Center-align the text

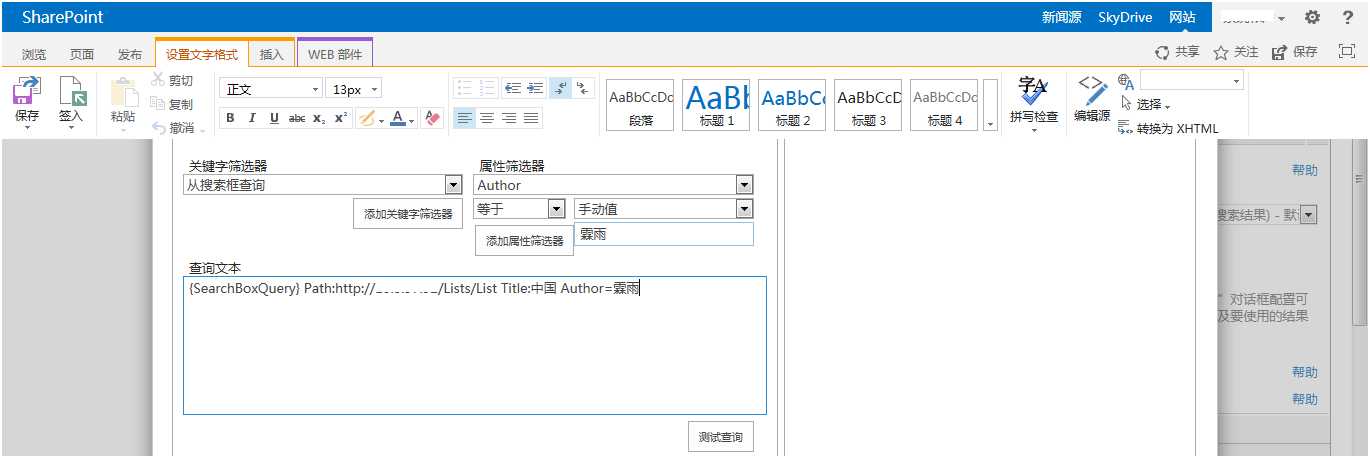tap(487, 118)
